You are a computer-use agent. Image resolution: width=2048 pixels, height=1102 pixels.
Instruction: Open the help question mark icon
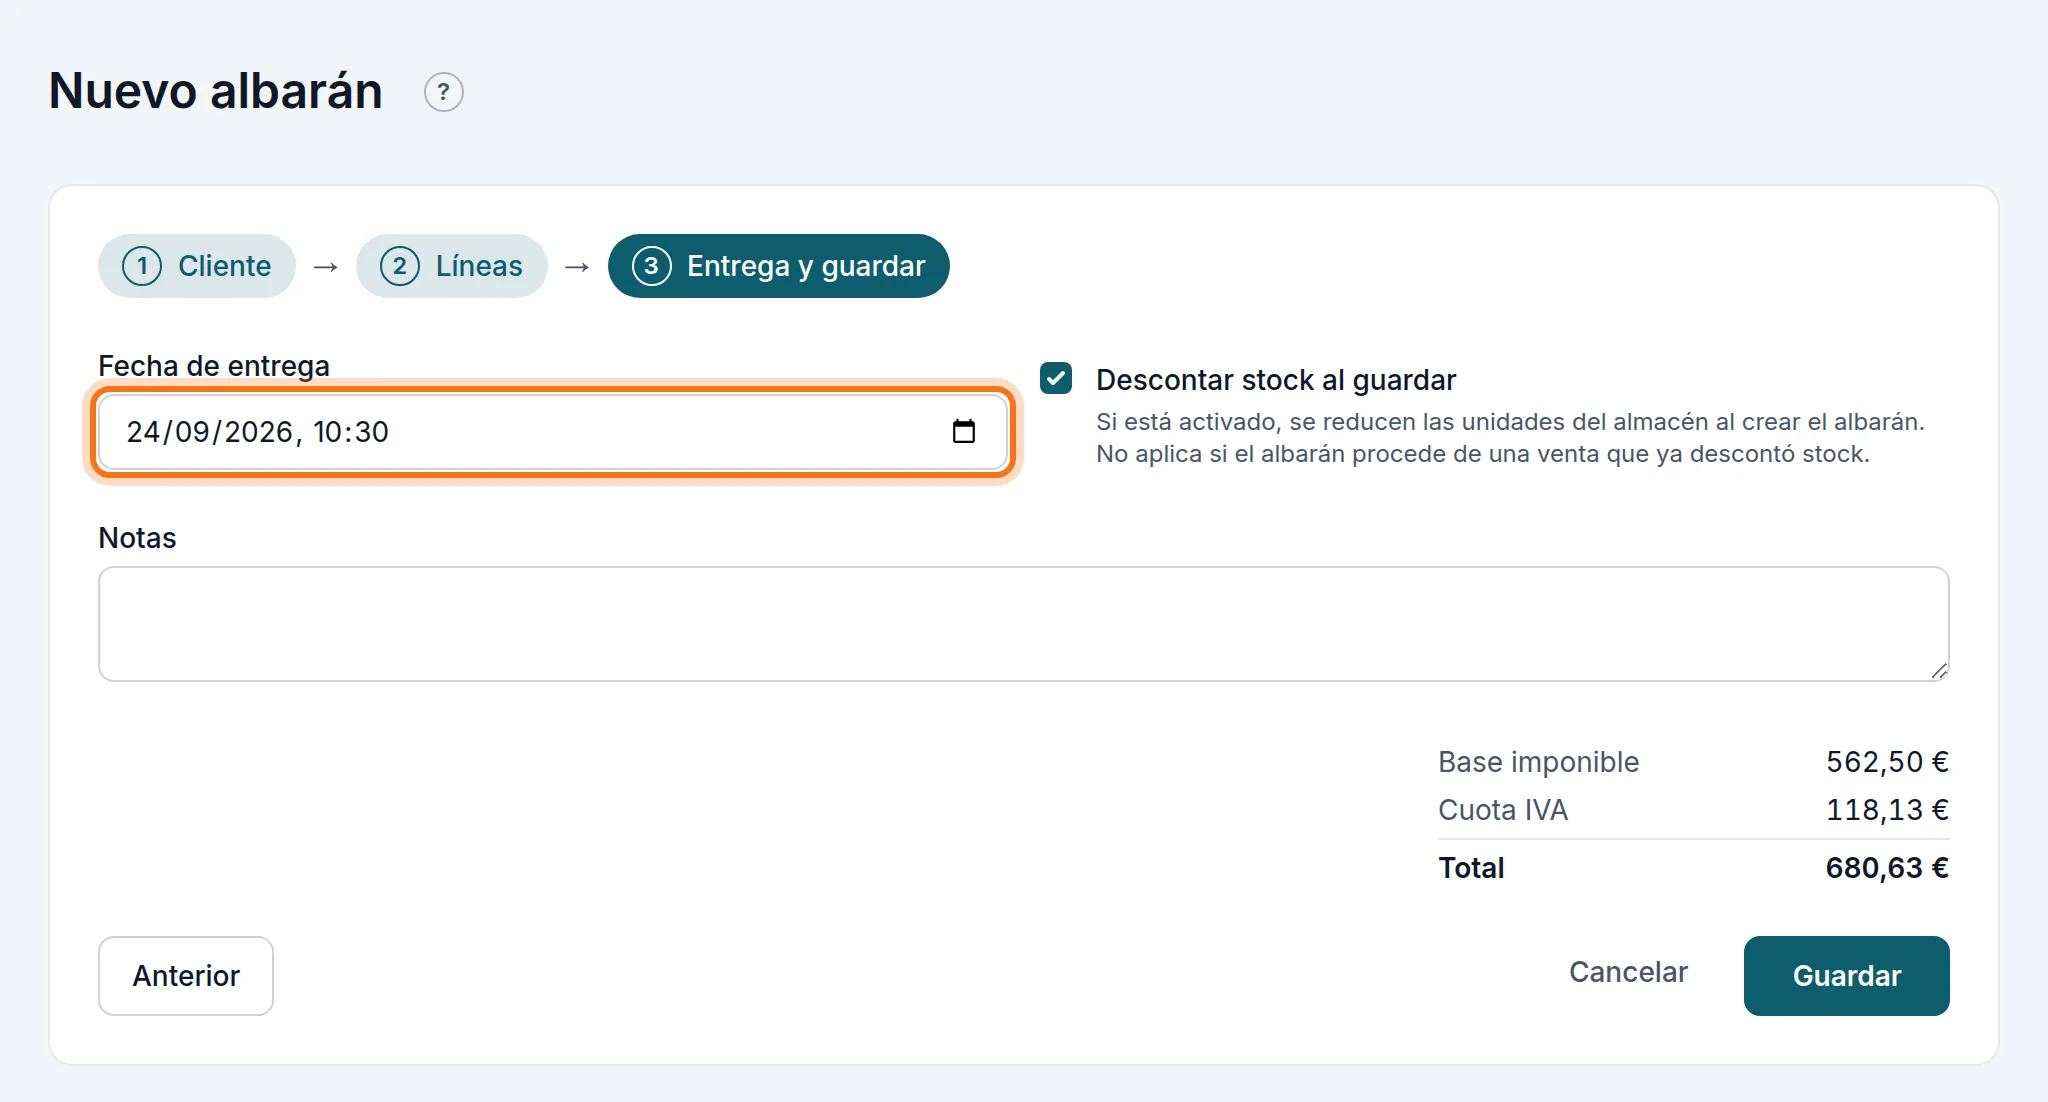(x=443, y=92)
